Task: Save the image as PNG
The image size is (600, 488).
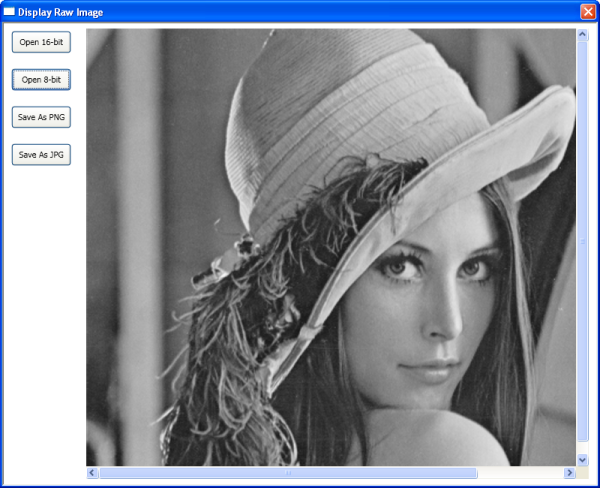Action: pyautogui.click(x=41, y=117)
